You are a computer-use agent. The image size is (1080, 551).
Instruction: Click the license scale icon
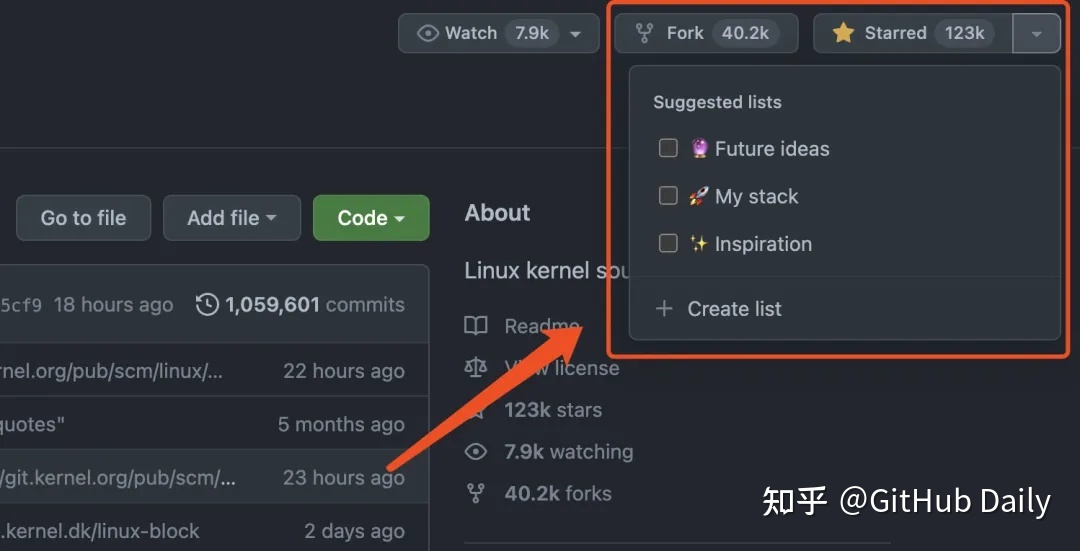click(476, 368)
